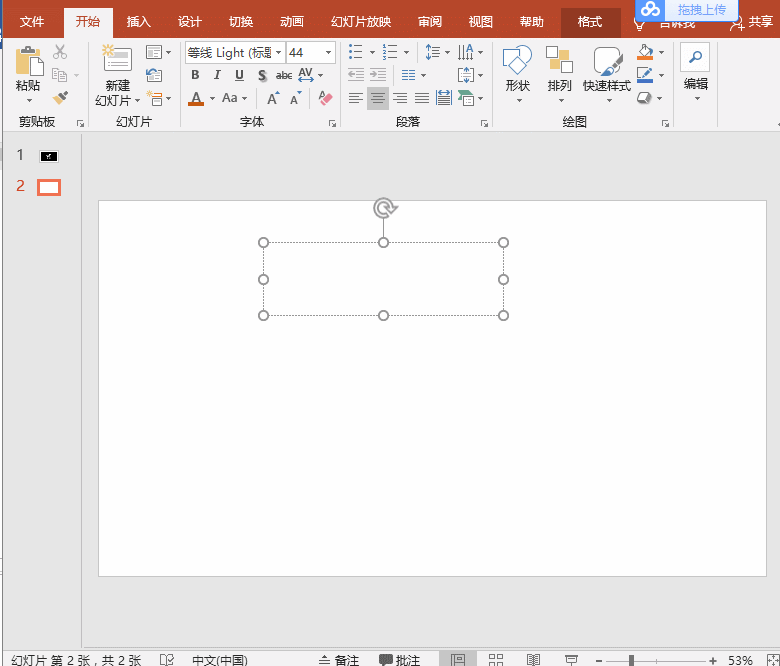This screenshot has width=780, height=666.
Task: Click the Paste clipboard icon
Action: pyautogui.click(x=29, y=61)
